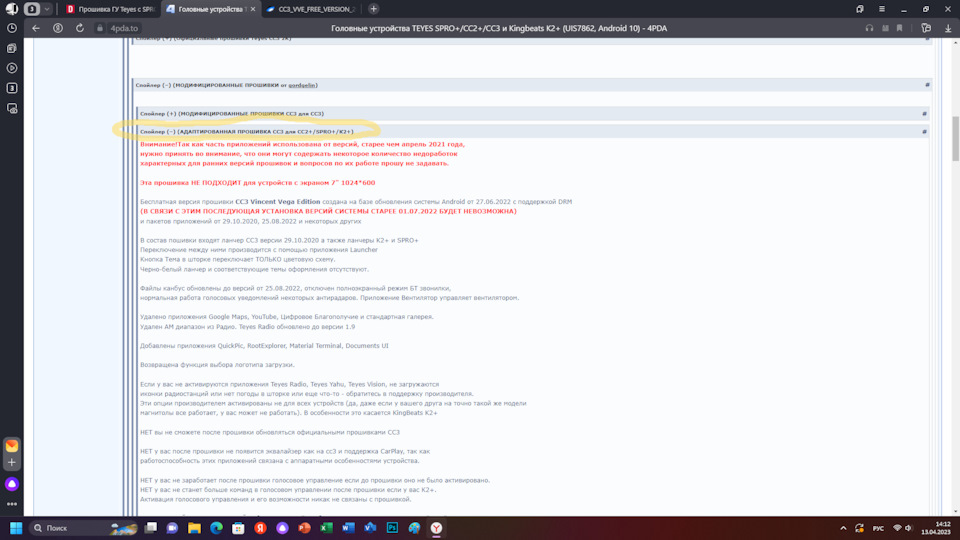Image resolution: width=960 pixels, height=540 pixels.
Task: Click the 4pda.to address field
Action: pyautogui.click(x=125, y=28)
